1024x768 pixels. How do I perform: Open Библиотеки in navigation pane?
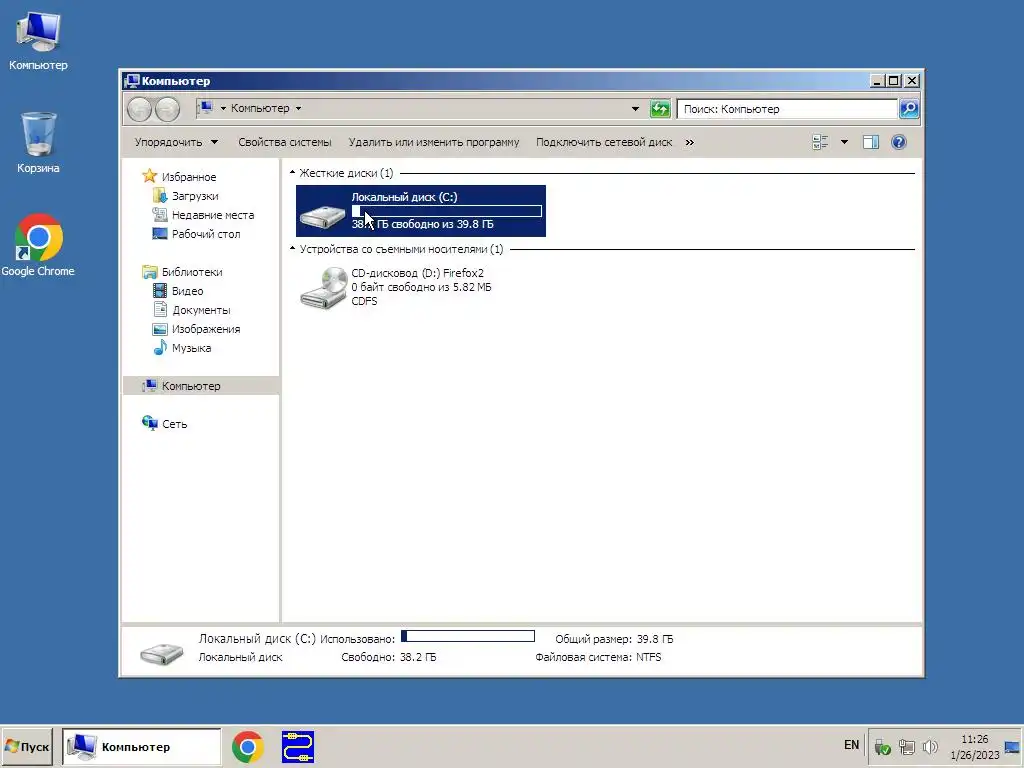pyautogui.click(x=192, y=272)
